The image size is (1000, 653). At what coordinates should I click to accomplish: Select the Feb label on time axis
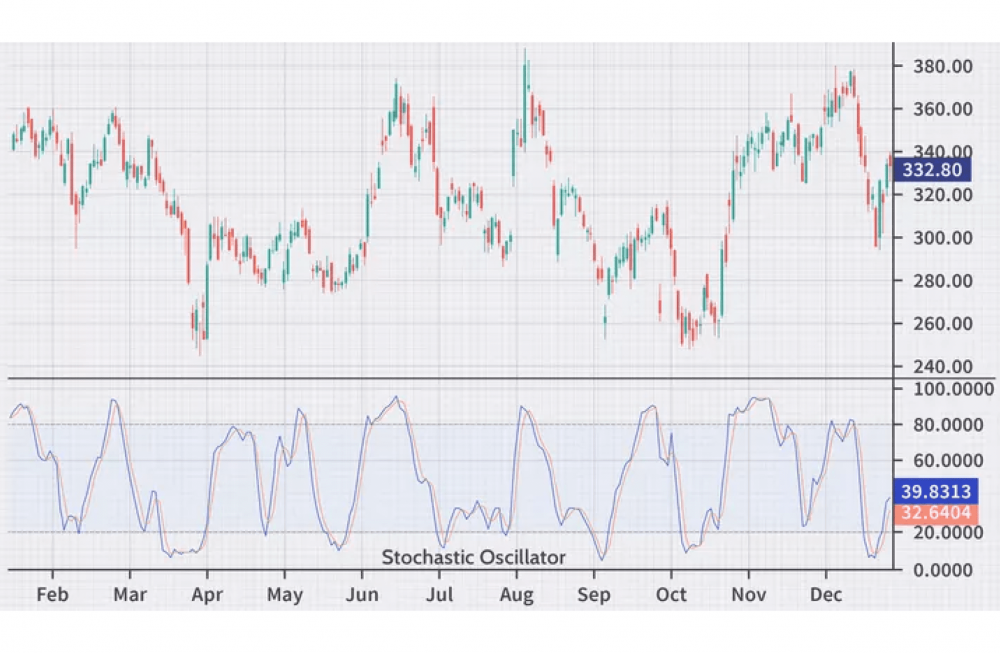(53, 593)
